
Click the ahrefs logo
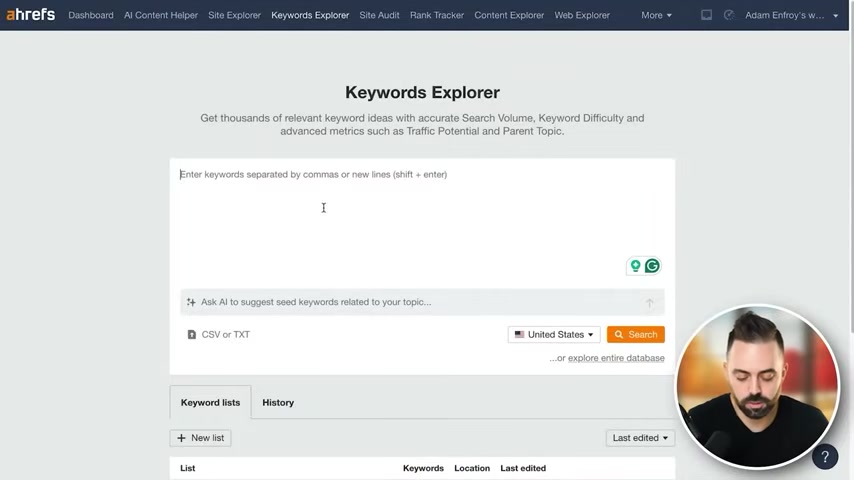(x=30, y=15)
